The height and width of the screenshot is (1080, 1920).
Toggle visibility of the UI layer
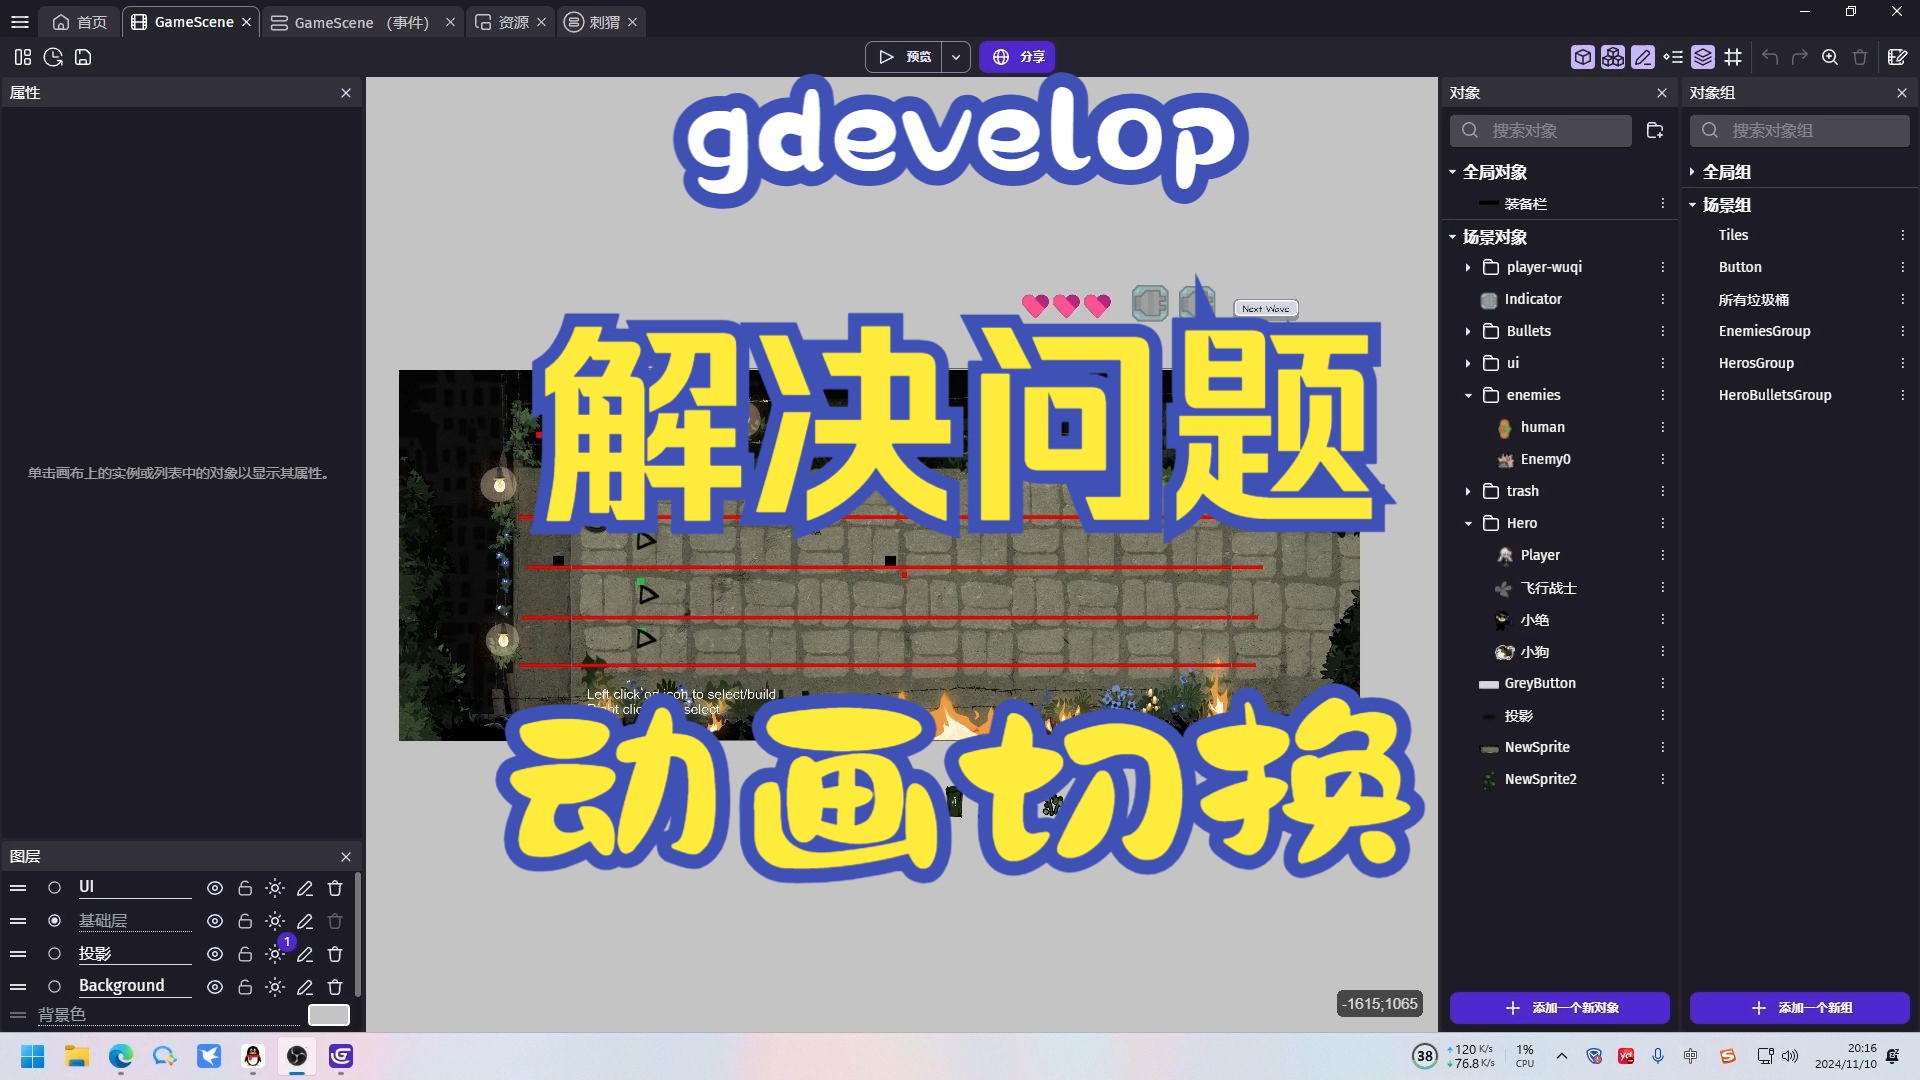point(215,887)
